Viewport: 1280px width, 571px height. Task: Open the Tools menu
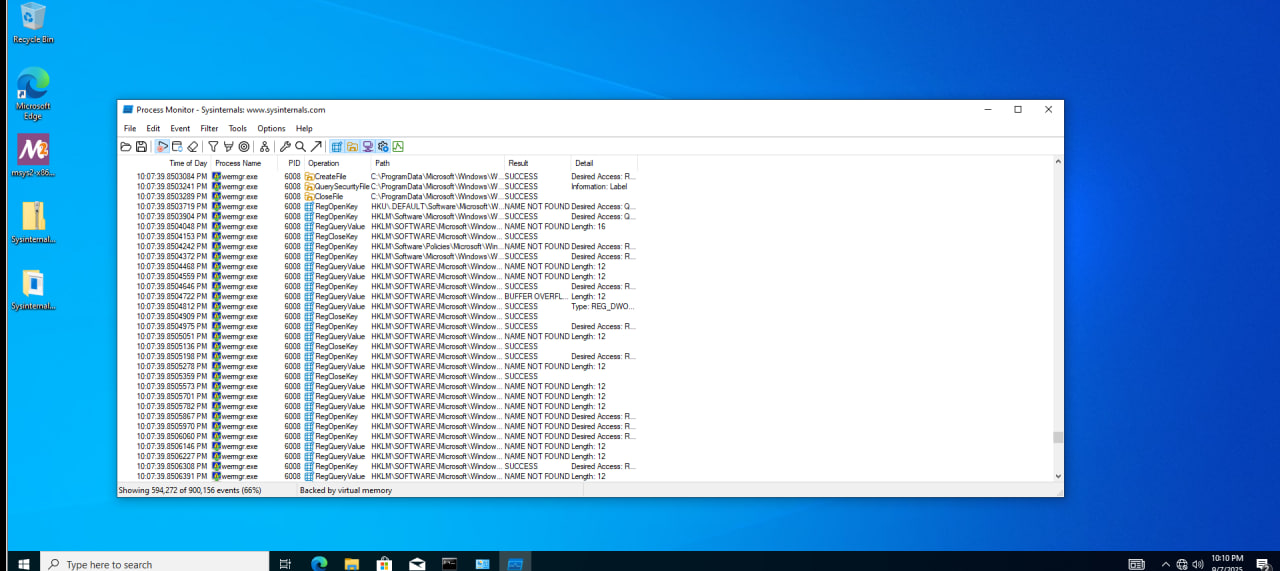point(237,128)
